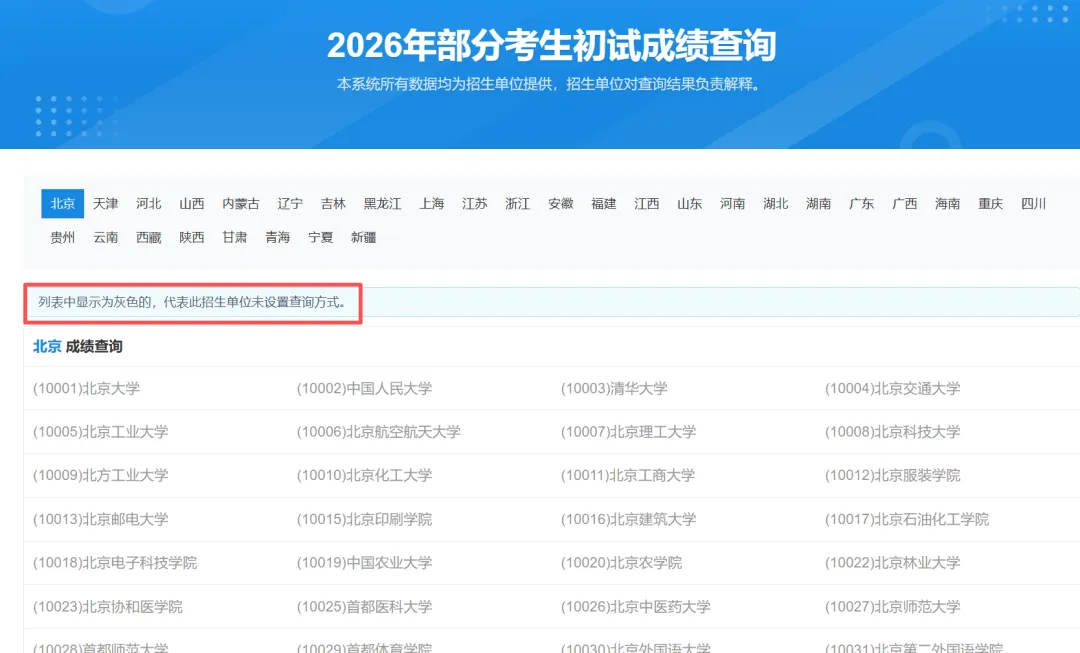Switch to the 上海 tab
This screenshot has width=1080, height=653.
pos(432,204)
